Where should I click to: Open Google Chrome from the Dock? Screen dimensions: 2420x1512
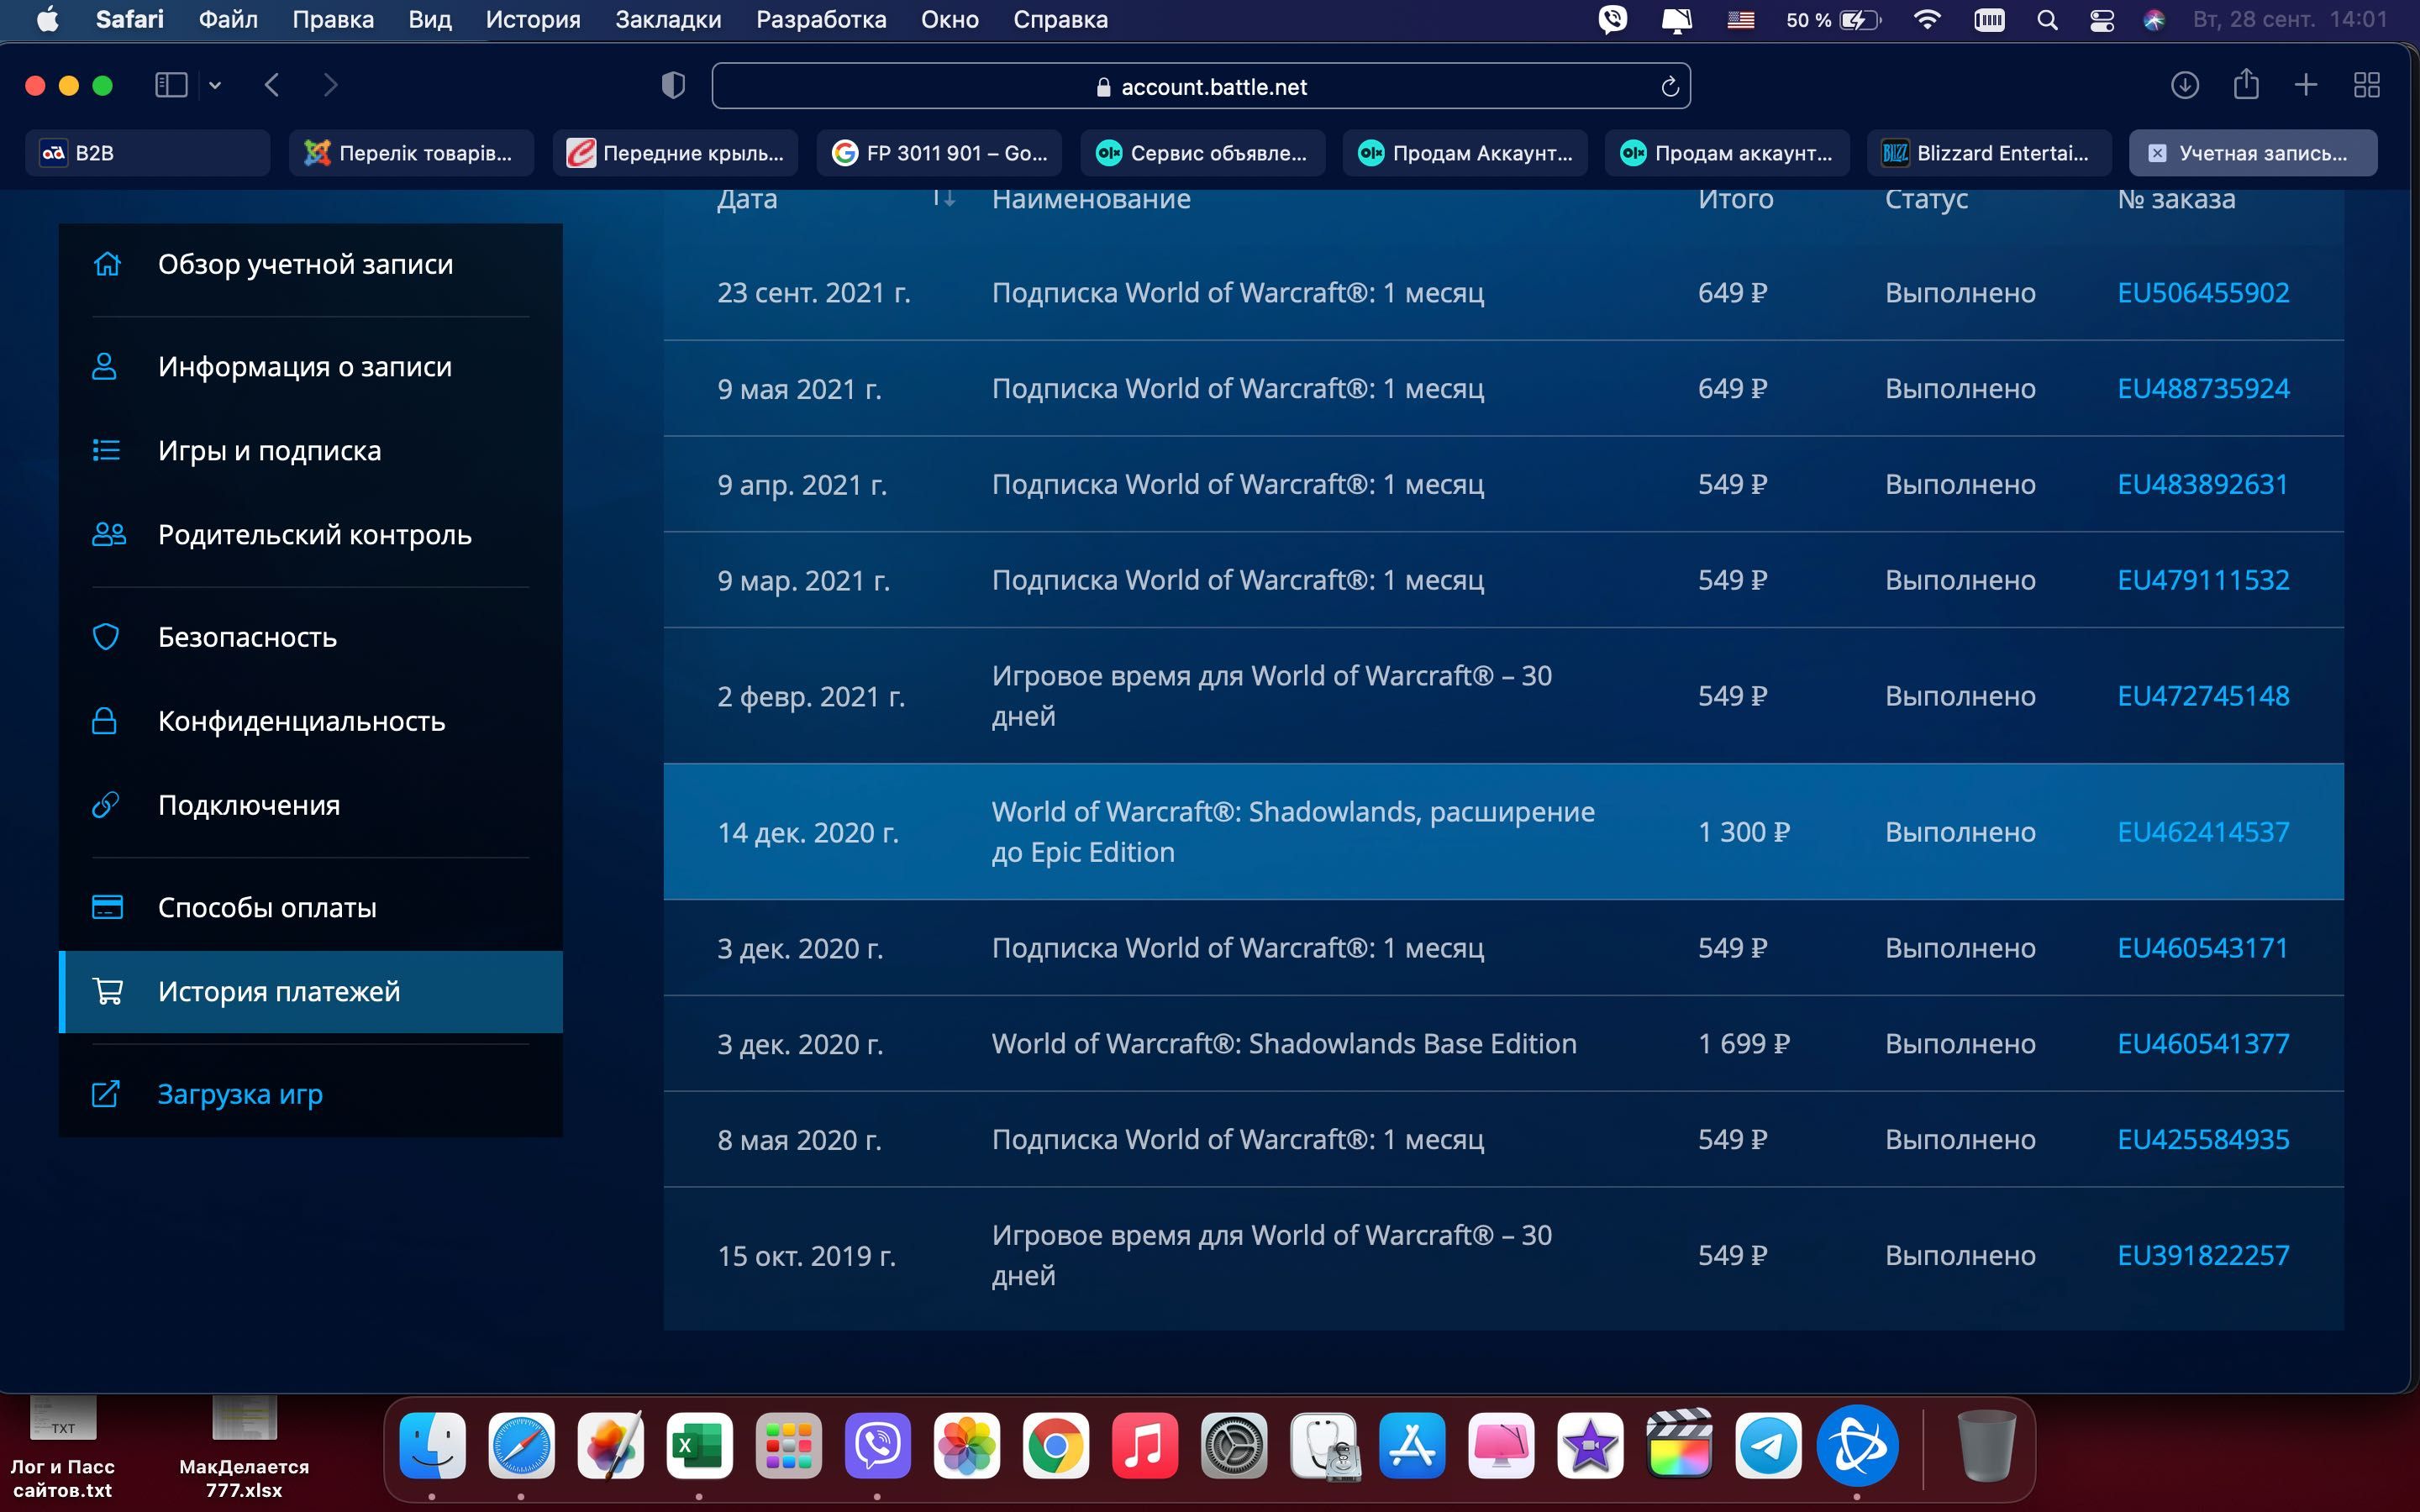pos(1056,1445)
